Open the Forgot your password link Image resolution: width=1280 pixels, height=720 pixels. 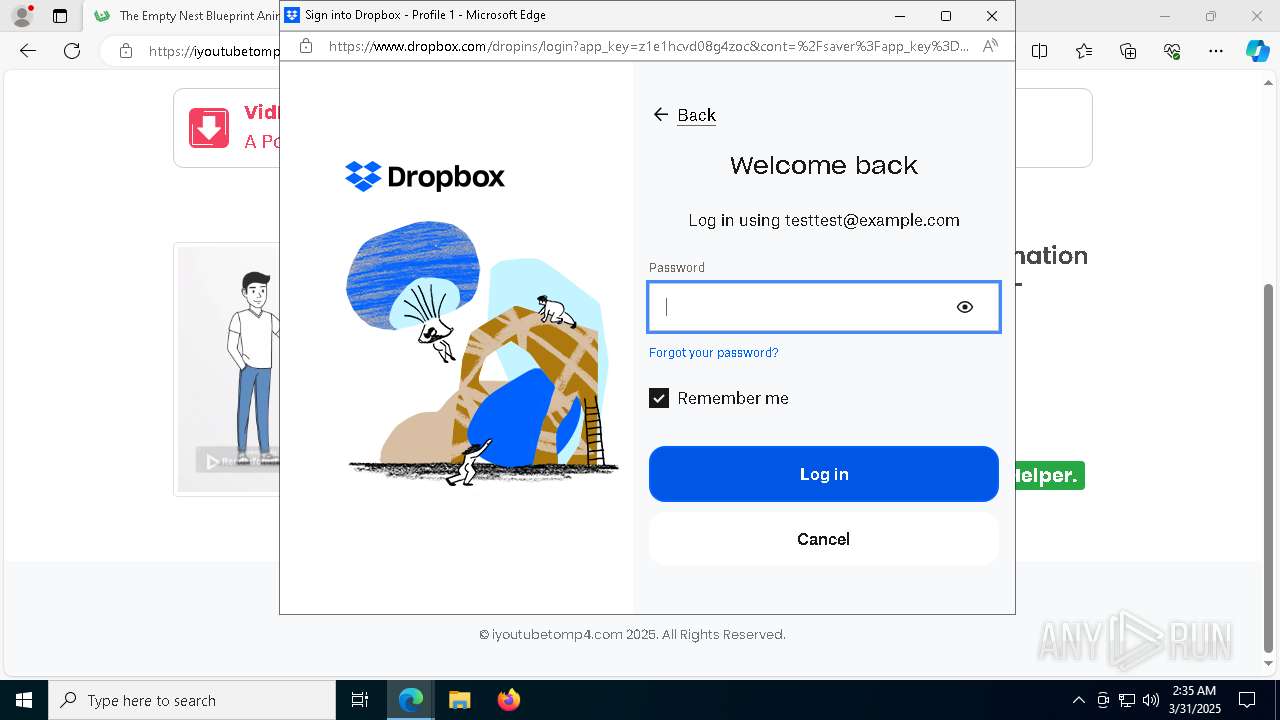click(713, 352)
